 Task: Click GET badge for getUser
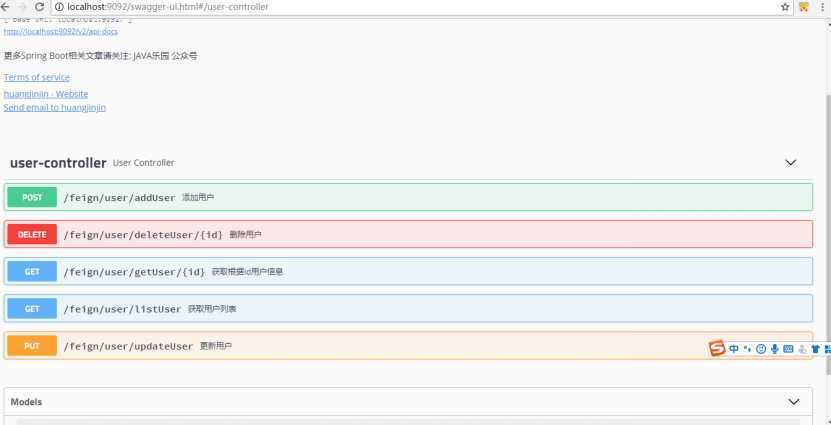click(x=32, y=271)
